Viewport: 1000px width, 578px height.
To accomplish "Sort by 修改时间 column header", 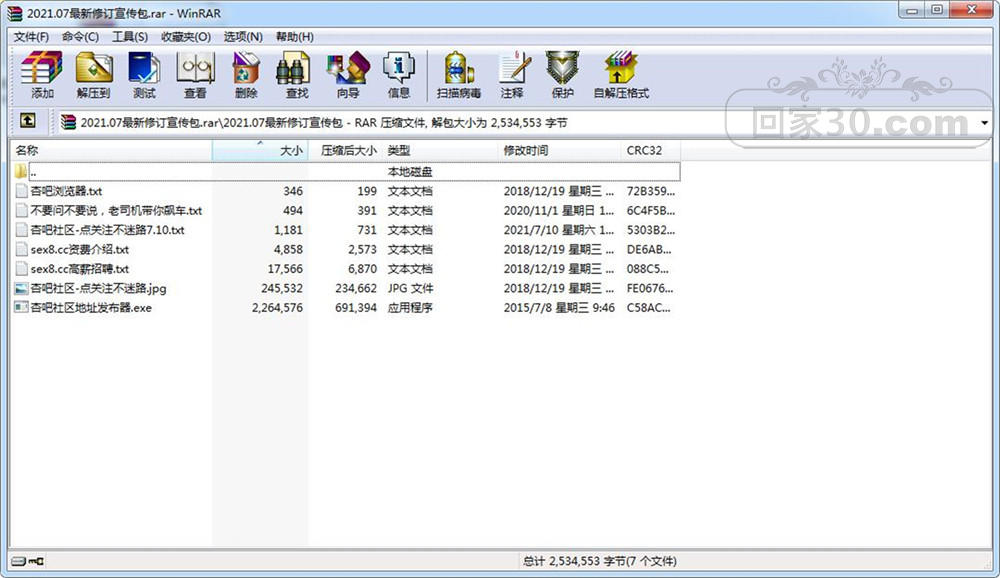I will pos(559,151).
